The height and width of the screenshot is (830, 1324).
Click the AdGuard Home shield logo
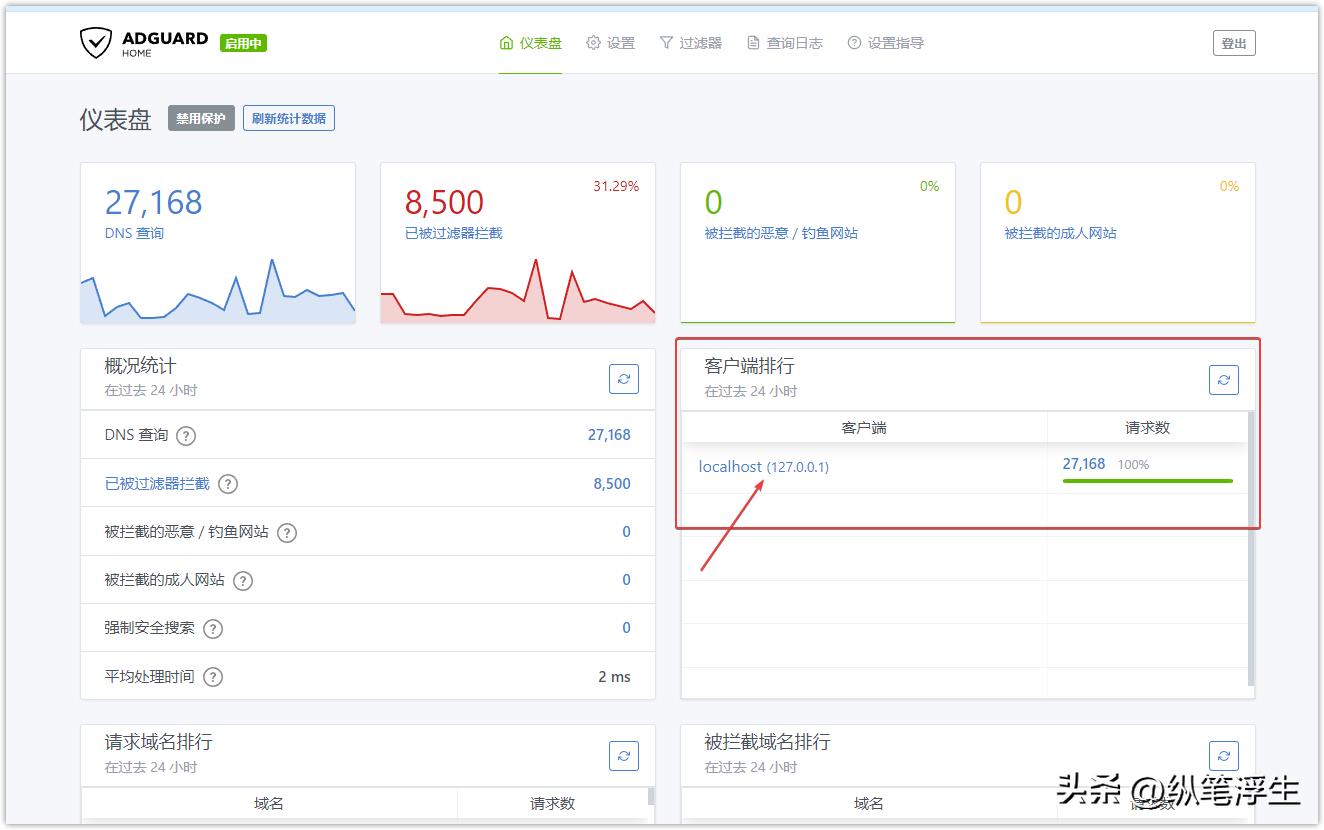point(95,42)
